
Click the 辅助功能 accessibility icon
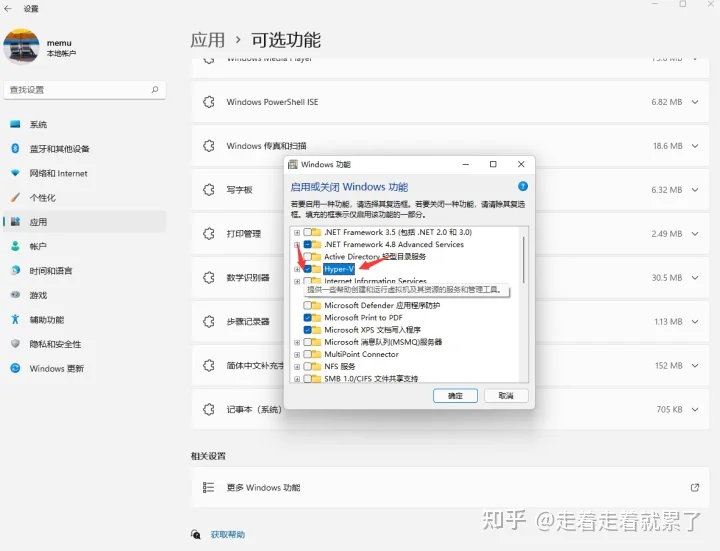[x=15, y=319]
